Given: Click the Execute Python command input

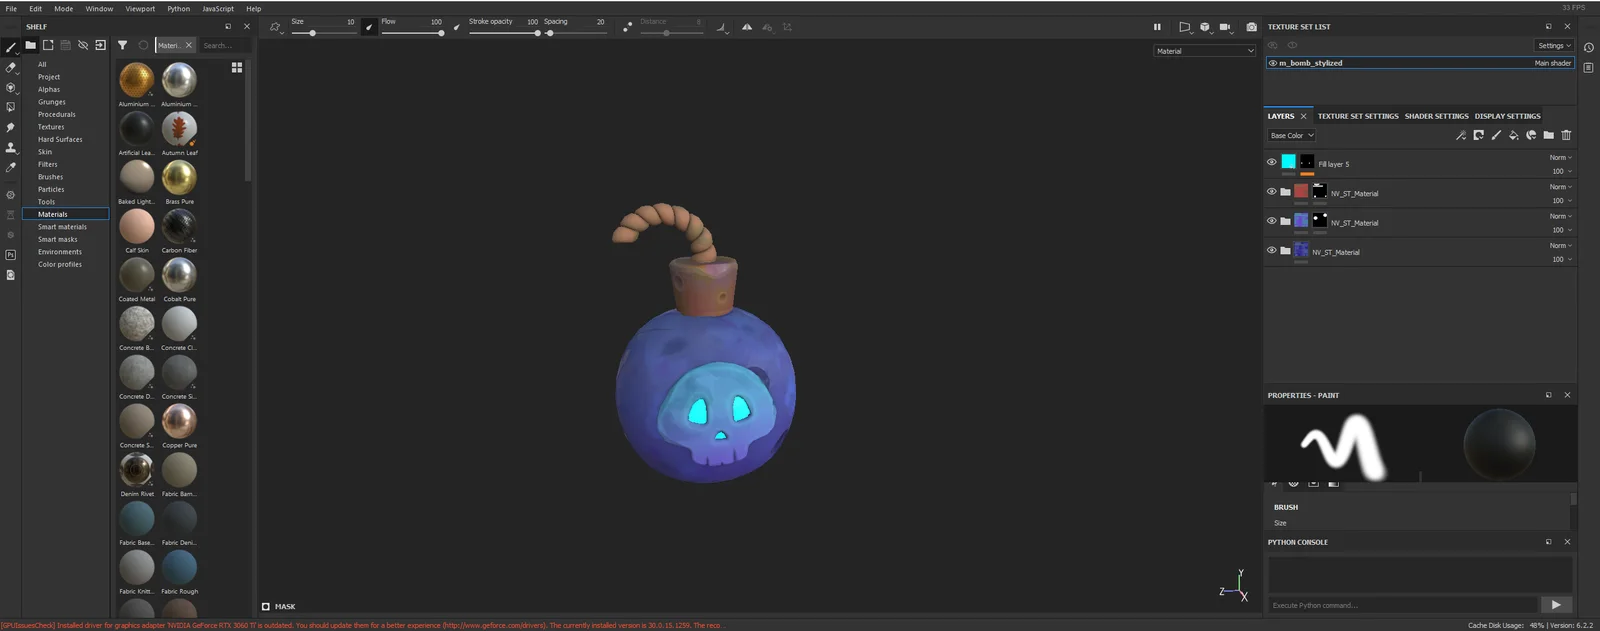Looking at the screenshot, I should click(1402, 605).
